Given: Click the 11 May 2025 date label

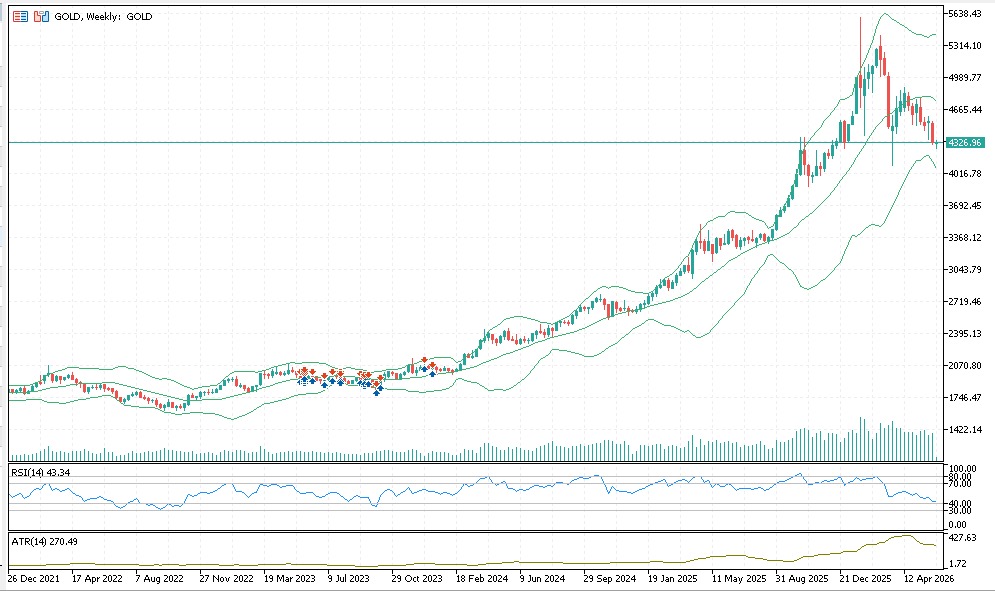Looking at the screenshot, I should pyautogui.click(x=737, y=578).
